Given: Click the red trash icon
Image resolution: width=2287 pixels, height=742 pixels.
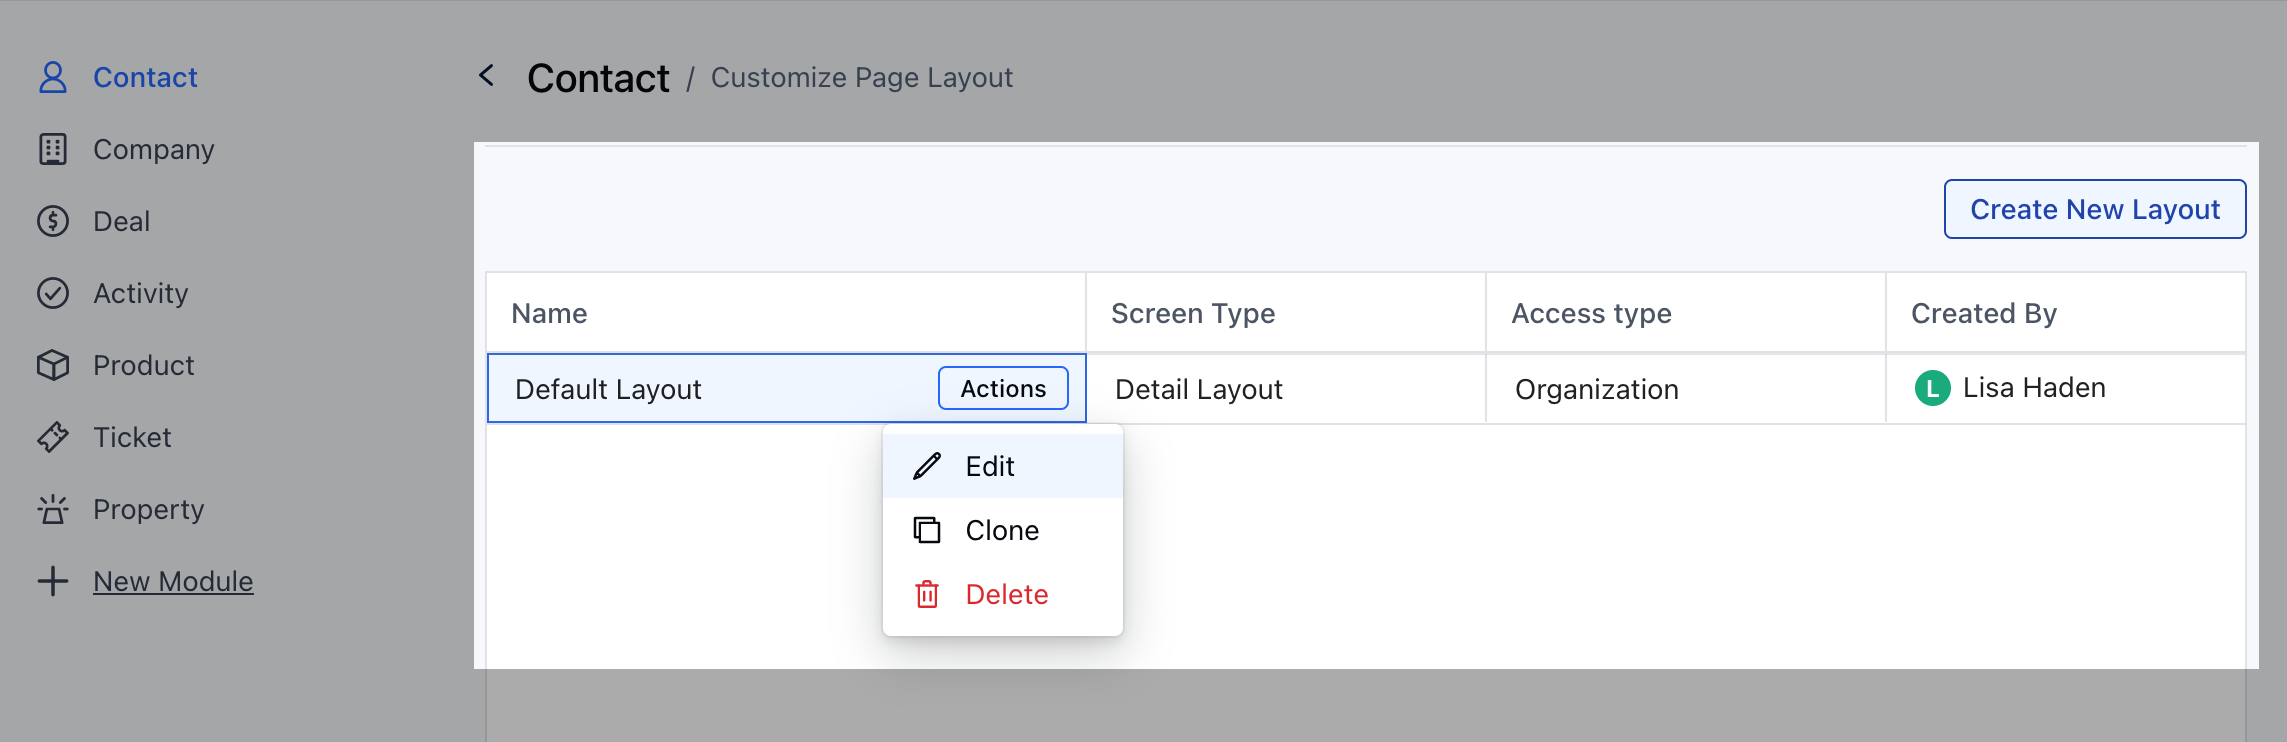Looking at the screenshot, I should [927, 594].
